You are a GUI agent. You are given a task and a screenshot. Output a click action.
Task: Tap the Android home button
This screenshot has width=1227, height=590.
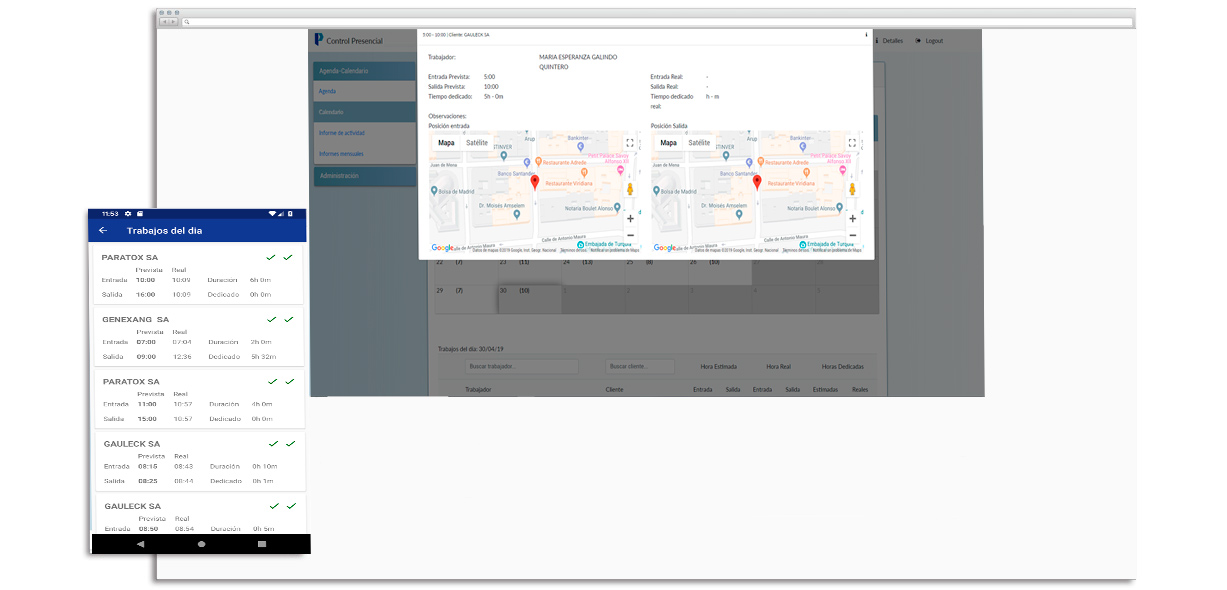click(x=201, y=544)
